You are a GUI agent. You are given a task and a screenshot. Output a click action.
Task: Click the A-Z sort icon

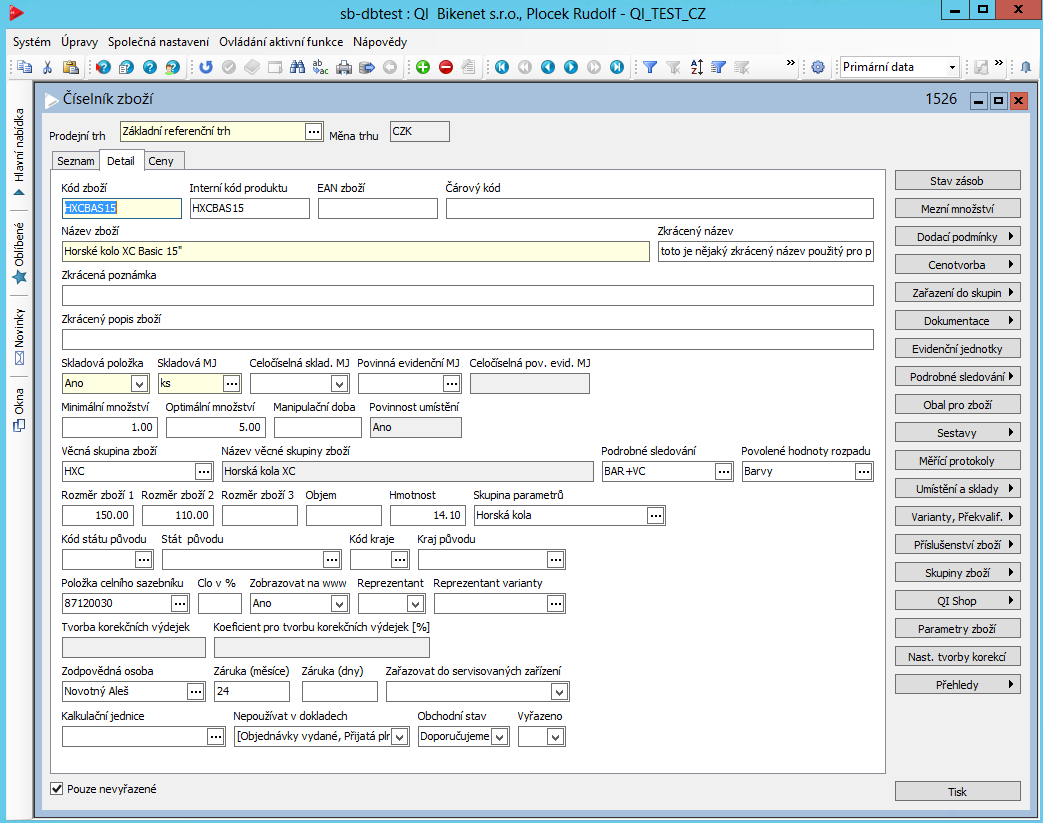tap(697, 67)
